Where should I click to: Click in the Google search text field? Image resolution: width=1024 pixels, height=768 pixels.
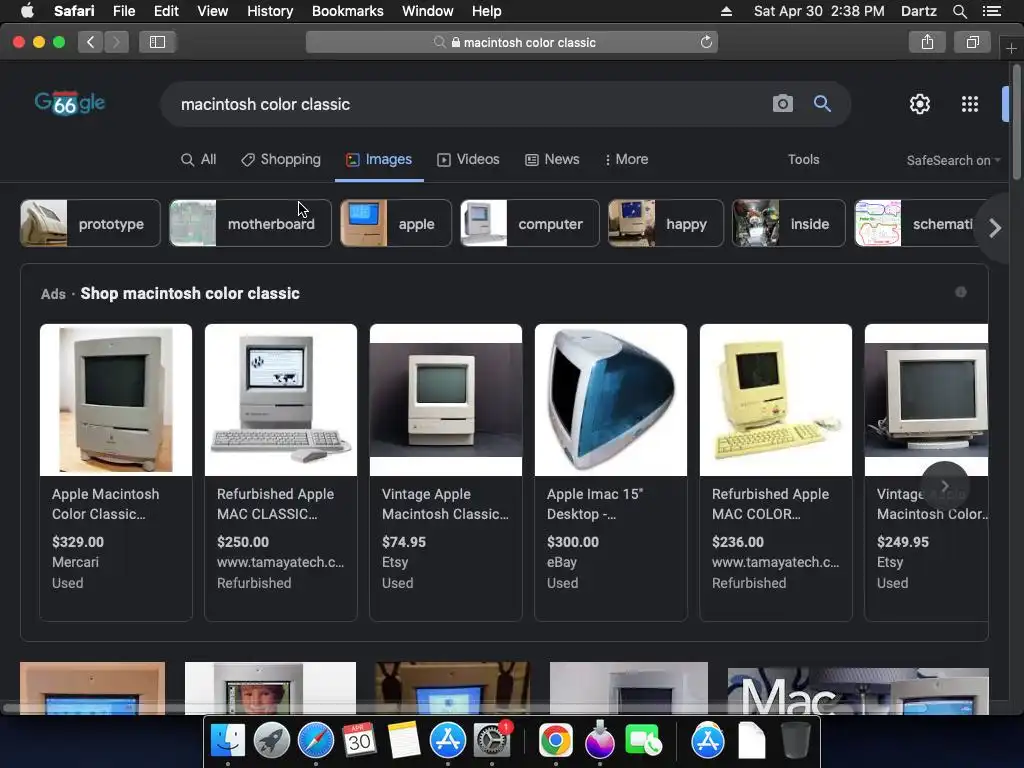click(x=457, y=104)
